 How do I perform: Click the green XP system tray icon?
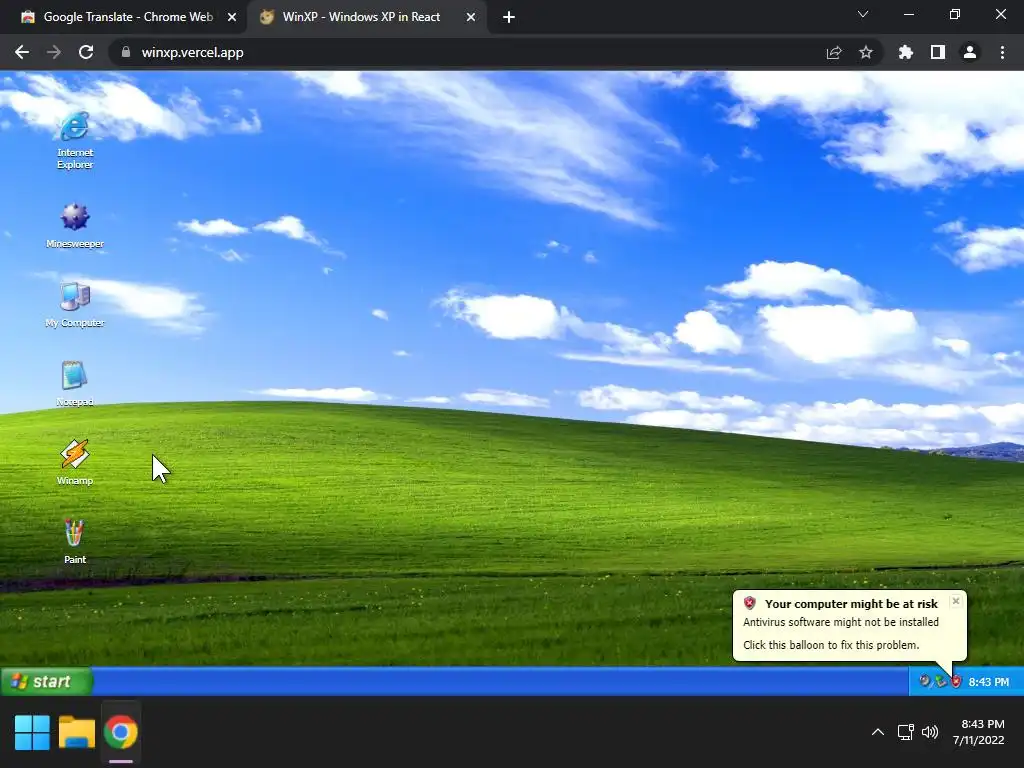coord(940,682)
